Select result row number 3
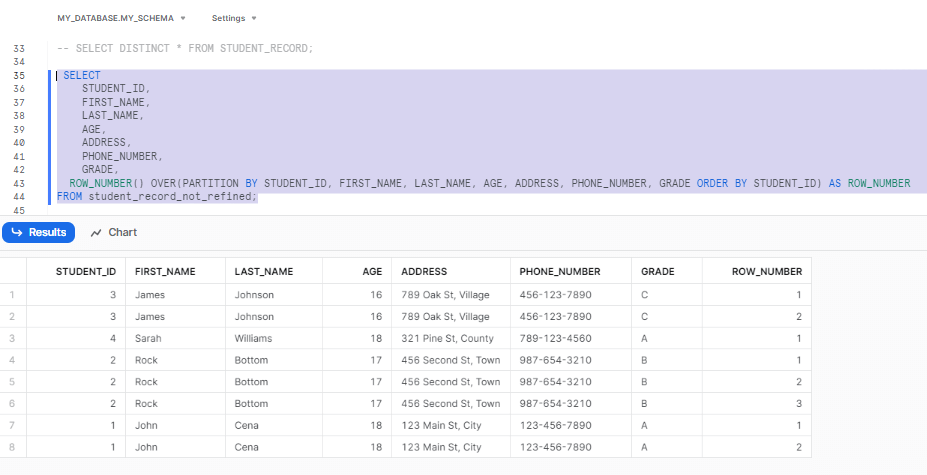Screen dimensions: 927x475 [x=12, y=338]
